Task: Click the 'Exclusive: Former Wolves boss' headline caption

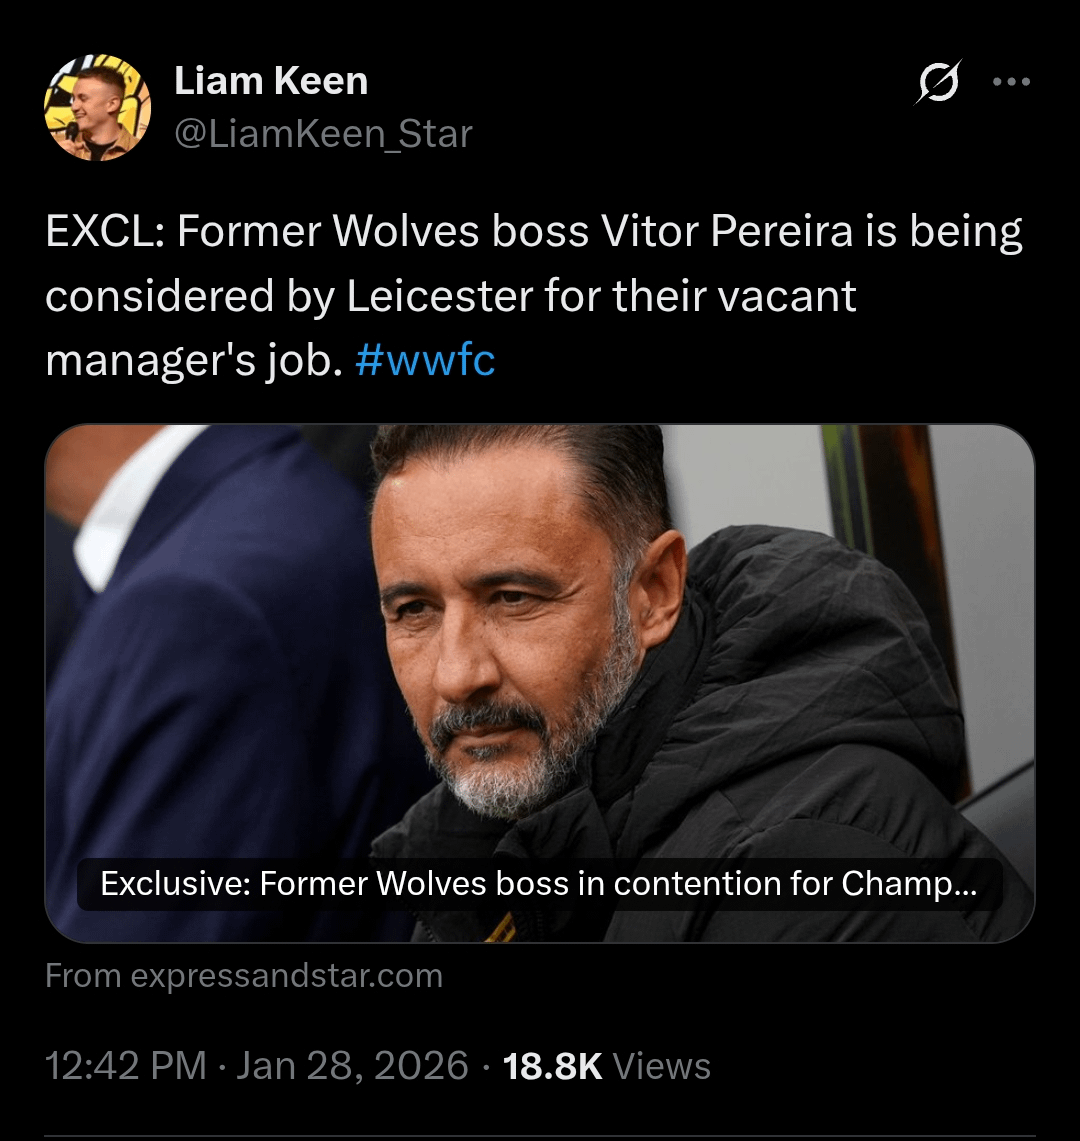Action: coord(538,884)
